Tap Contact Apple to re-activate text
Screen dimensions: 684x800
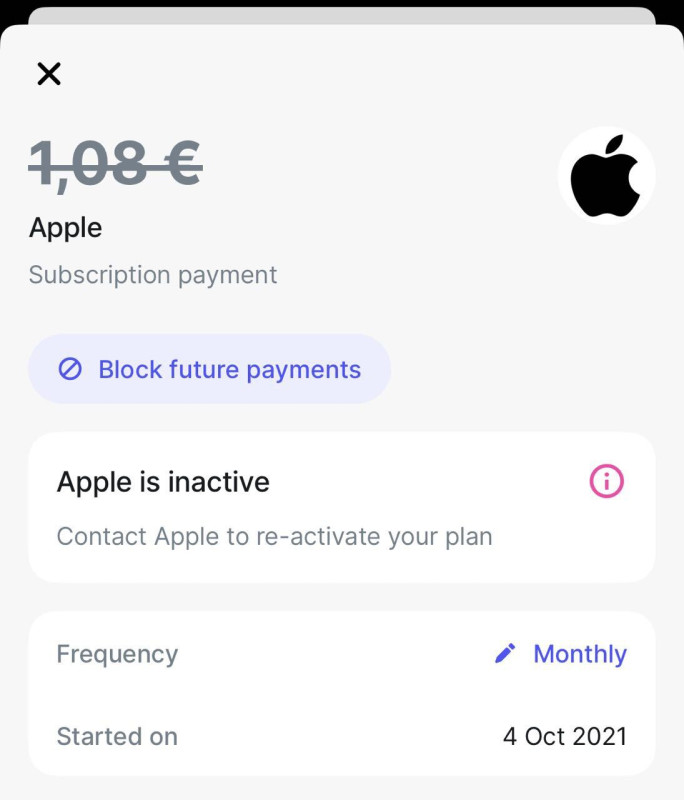pos(274,536)
